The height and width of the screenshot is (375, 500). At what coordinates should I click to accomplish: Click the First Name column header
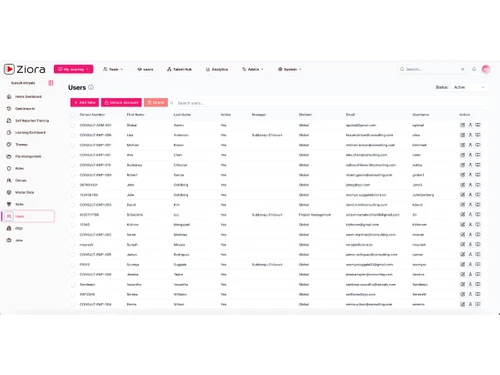pyautogui.click(x=135, y=115)
